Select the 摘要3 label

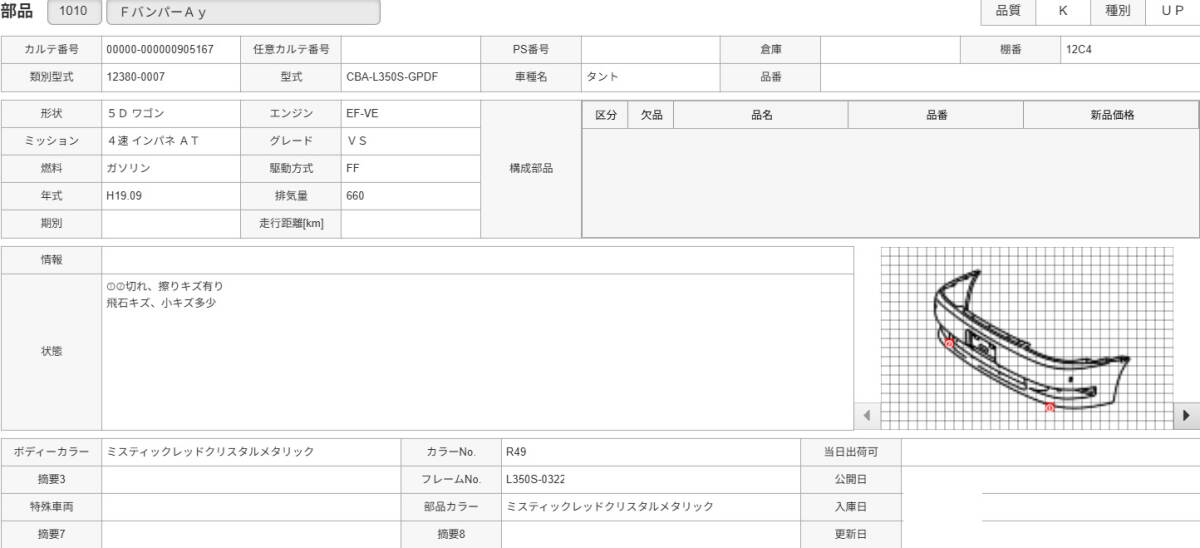pos(51,479)
